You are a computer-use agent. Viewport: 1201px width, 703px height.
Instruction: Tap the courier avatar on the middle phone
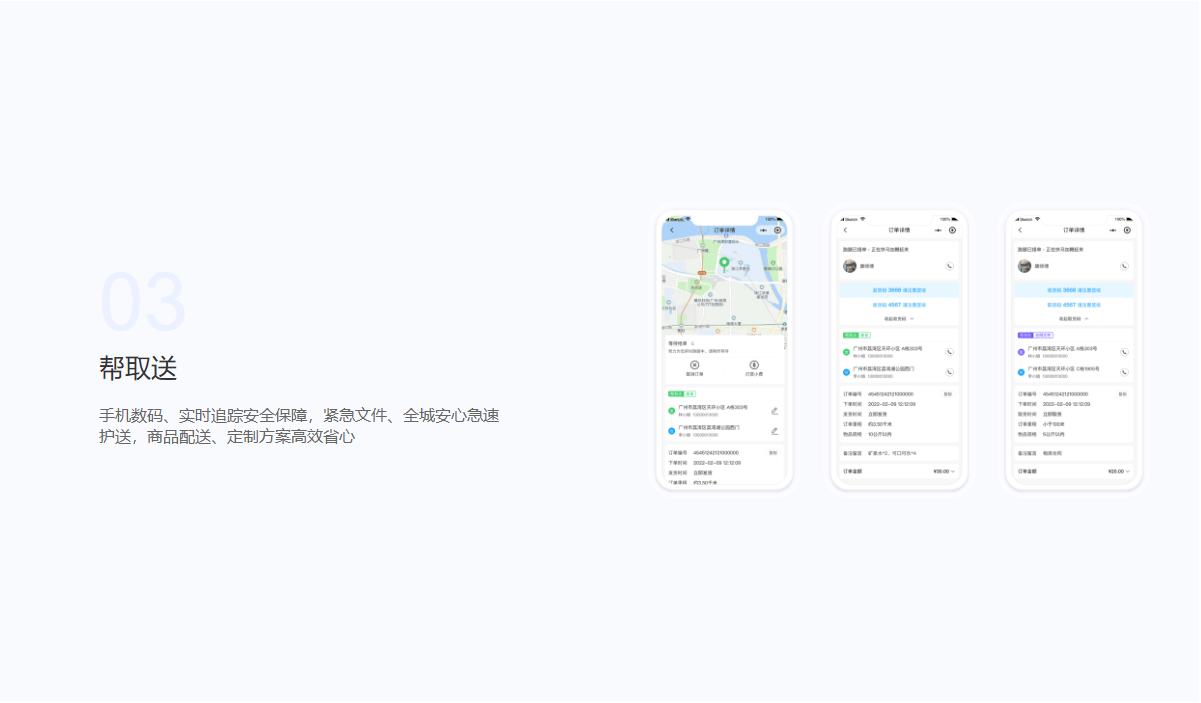pyautogui.click(x=850, y=266)
